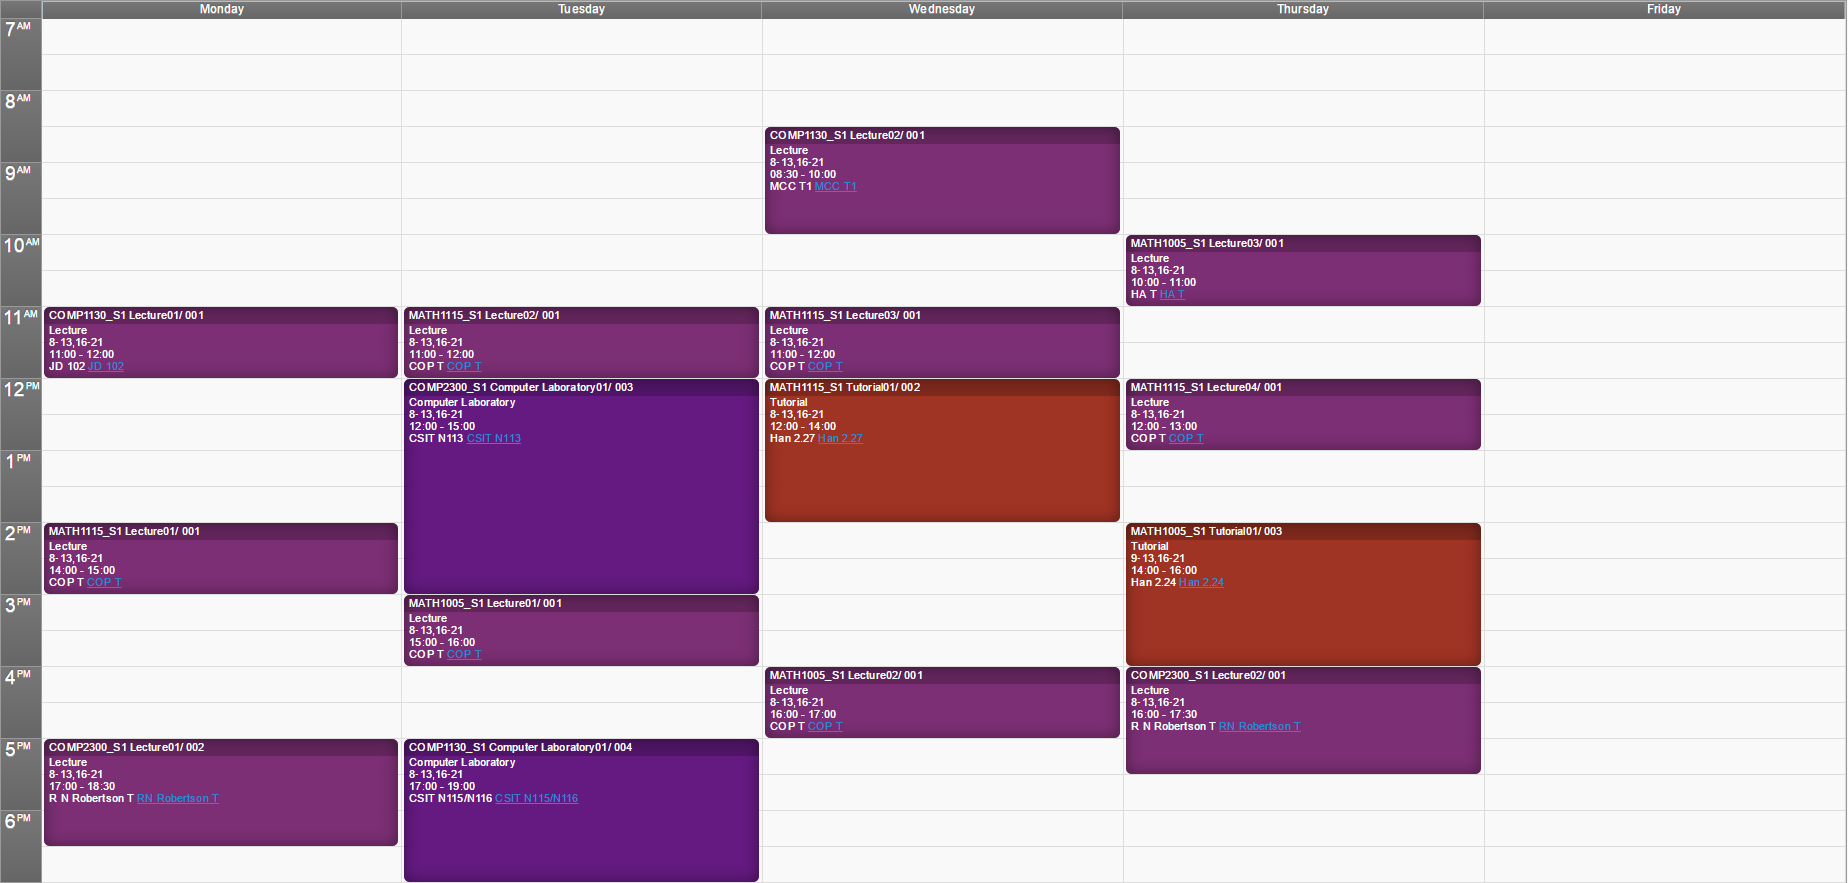Open the HA T link in MATH1005 Lecture03

point(1171,295)
